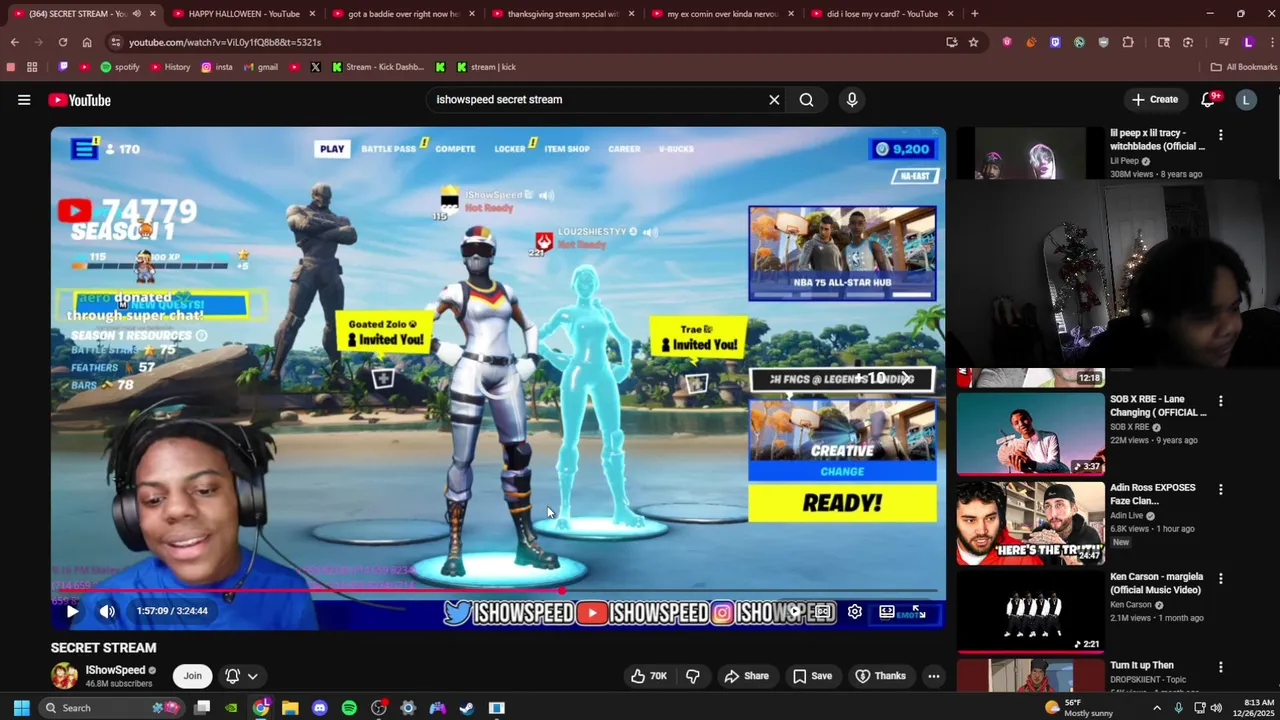Switch player to theater mode

coord(886,611)
